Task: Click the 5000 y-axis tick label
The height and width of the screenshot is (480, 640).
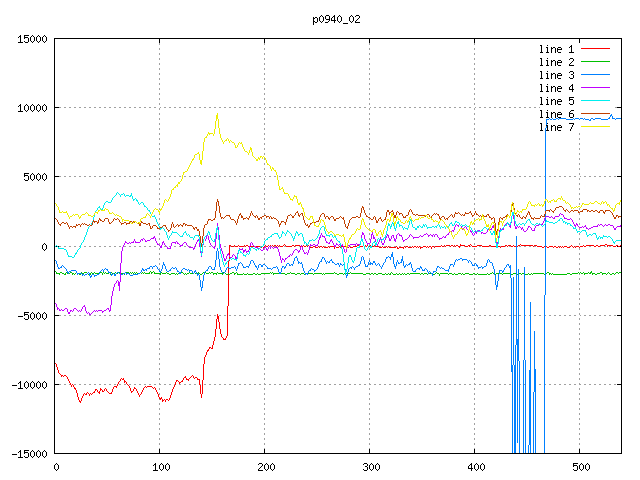Action: 34,177
